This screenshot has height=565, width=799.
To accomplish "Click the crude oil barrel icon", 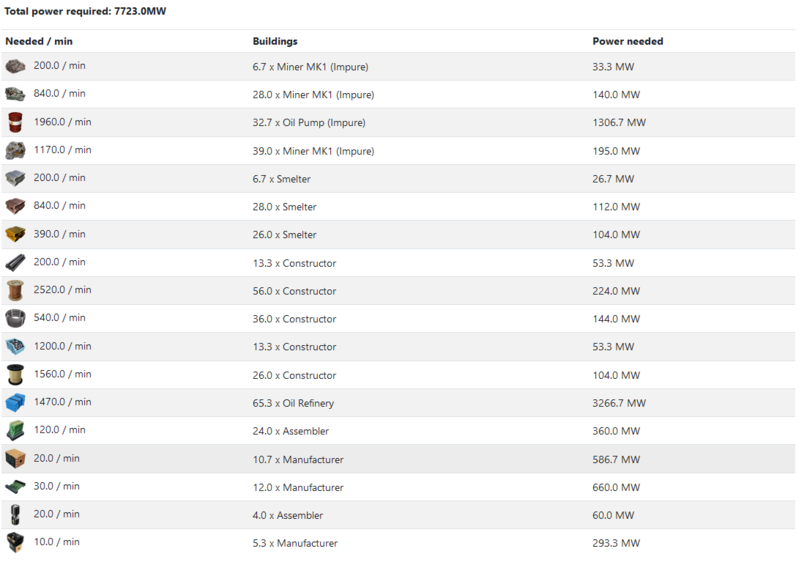I will pos(15,122).
